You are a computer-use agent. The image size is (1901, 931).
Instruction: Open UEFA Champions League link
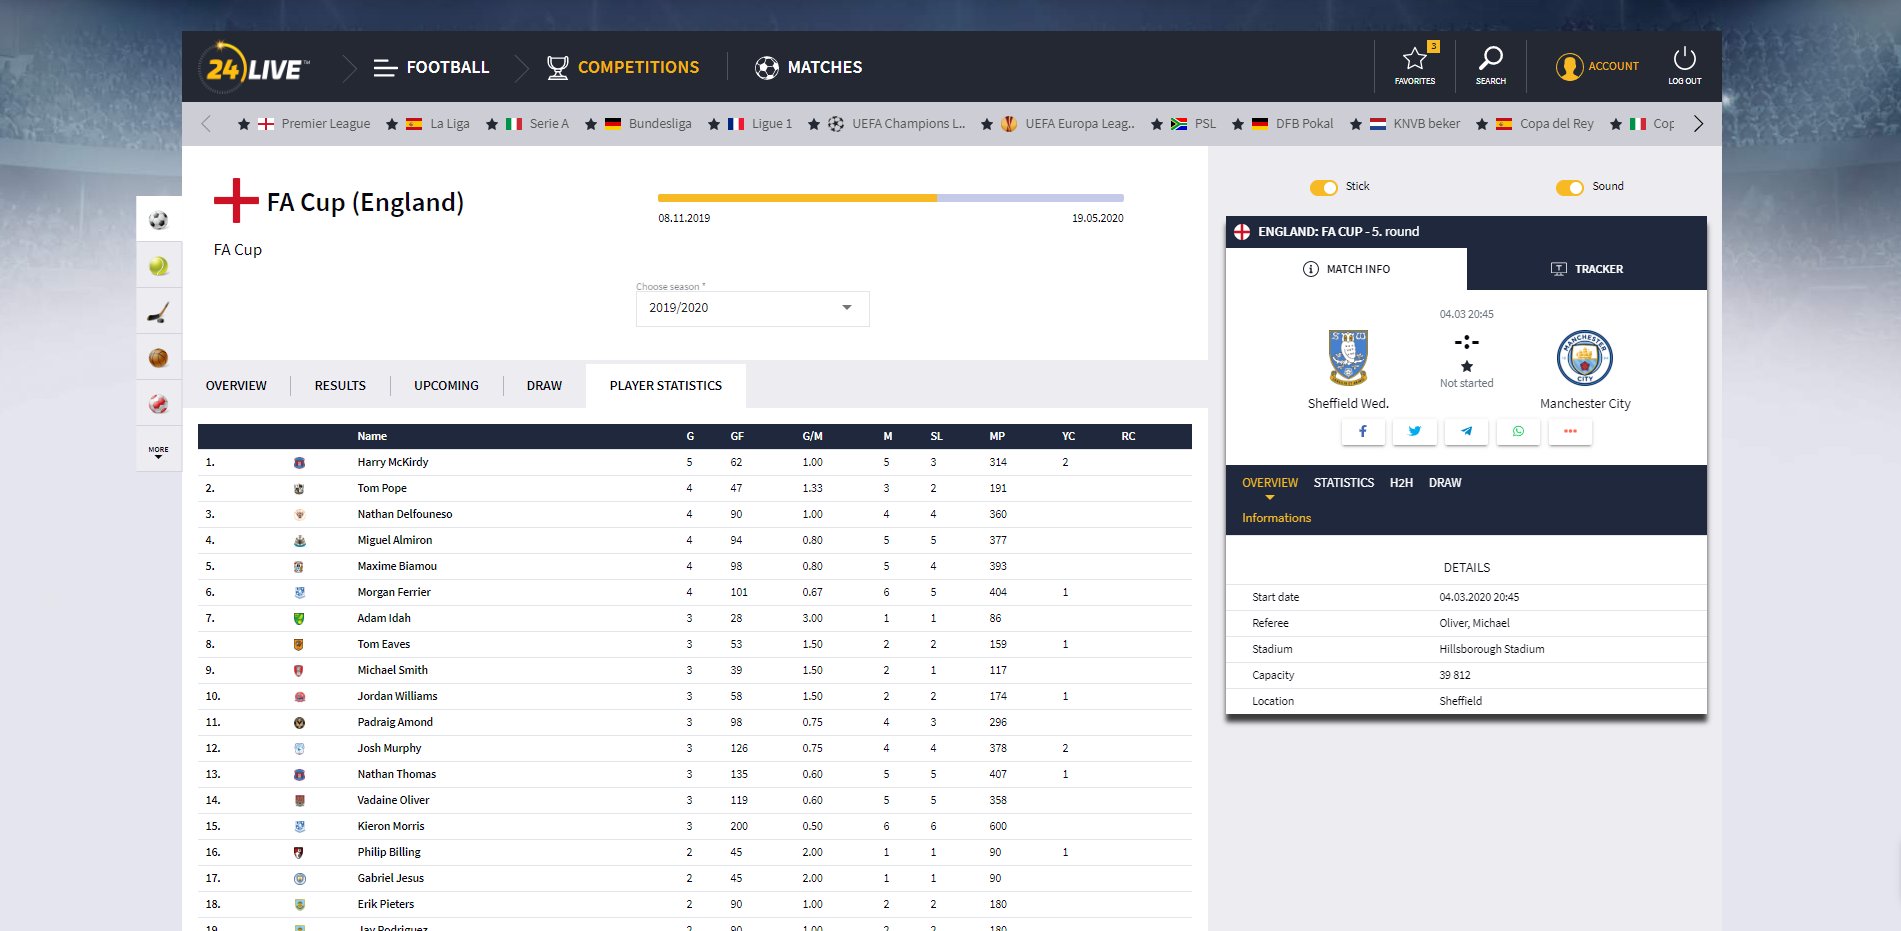click(908, 124)
